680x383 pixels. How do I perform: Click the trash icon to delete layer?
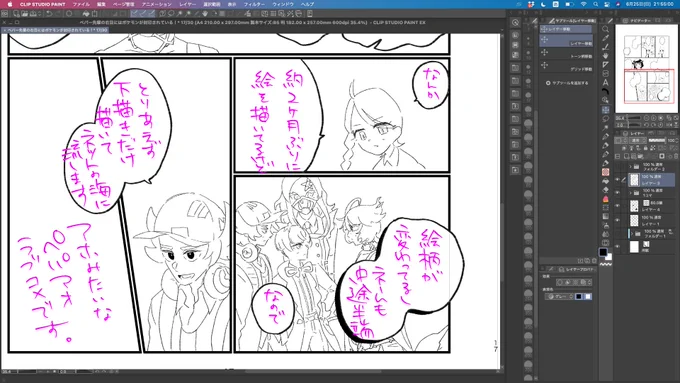[x=676, y=156]
